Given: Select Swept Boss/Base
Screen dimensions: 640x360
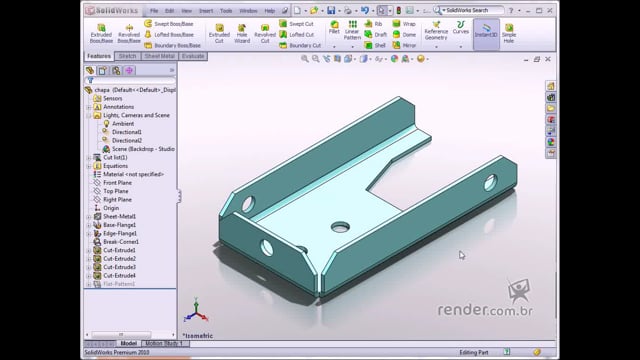Looking at the screenshot, I should click(169, 24).
